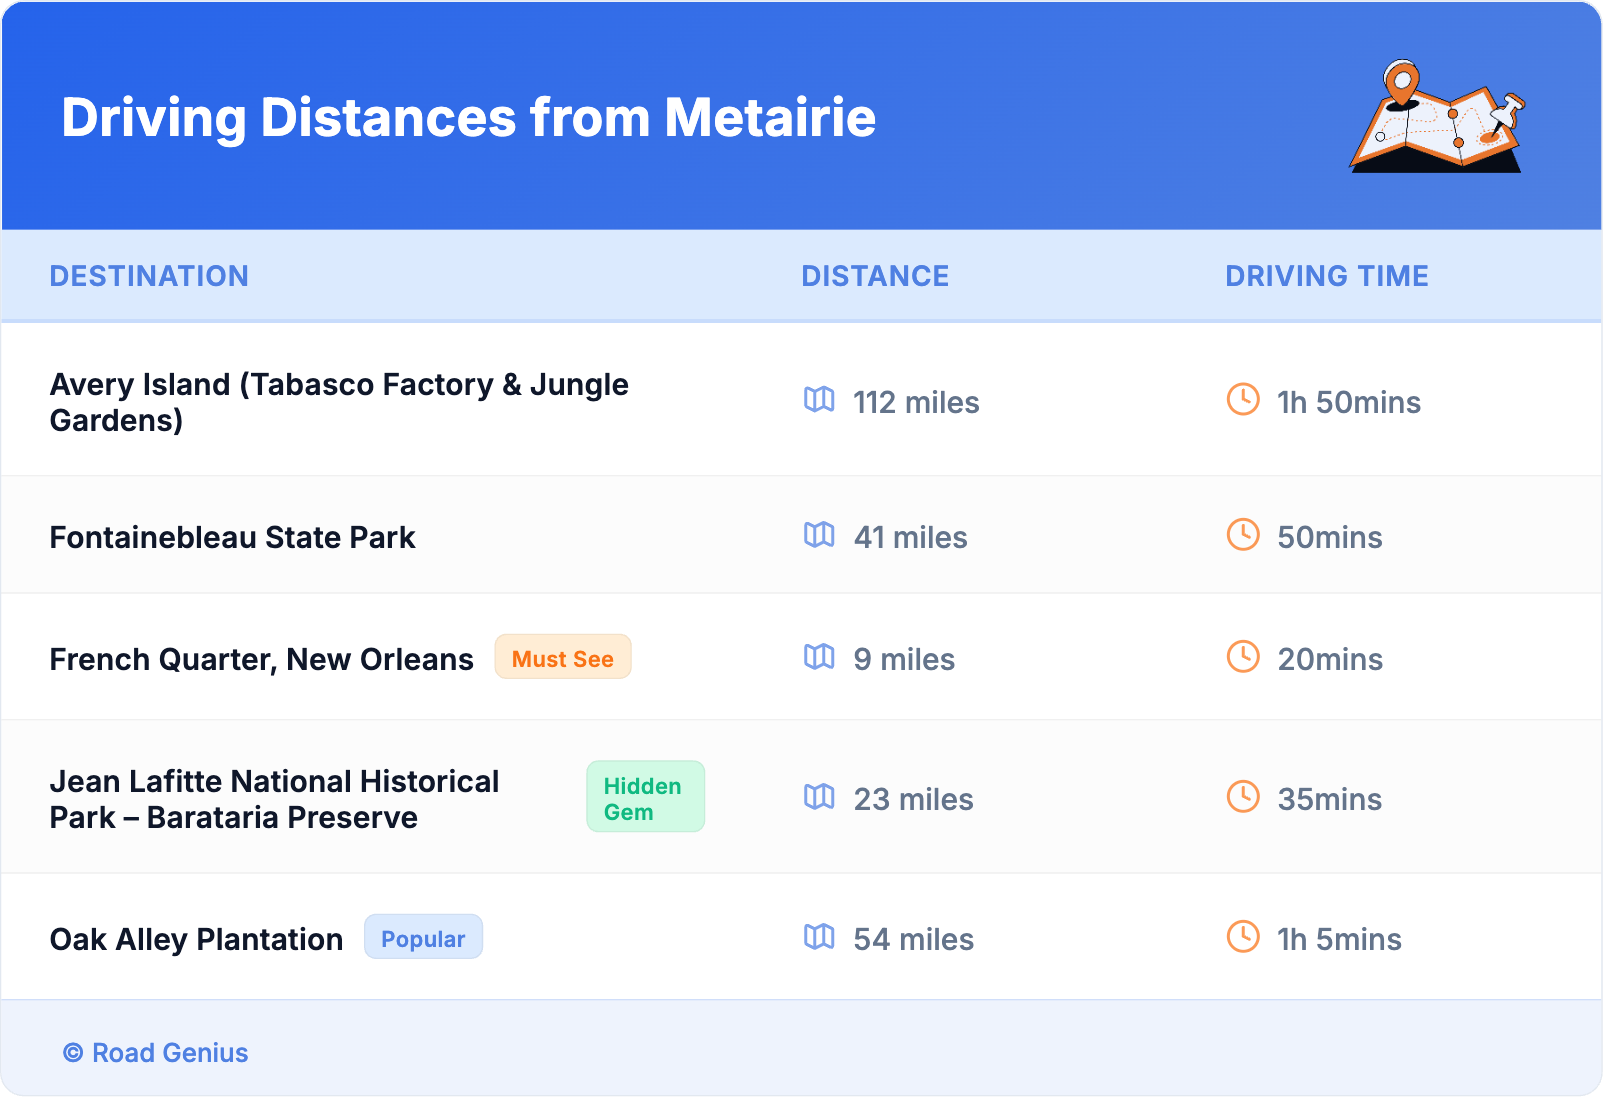Click the clock icon next to 50mins
Screen dimensions: 1604x1098
(1243, 535)
